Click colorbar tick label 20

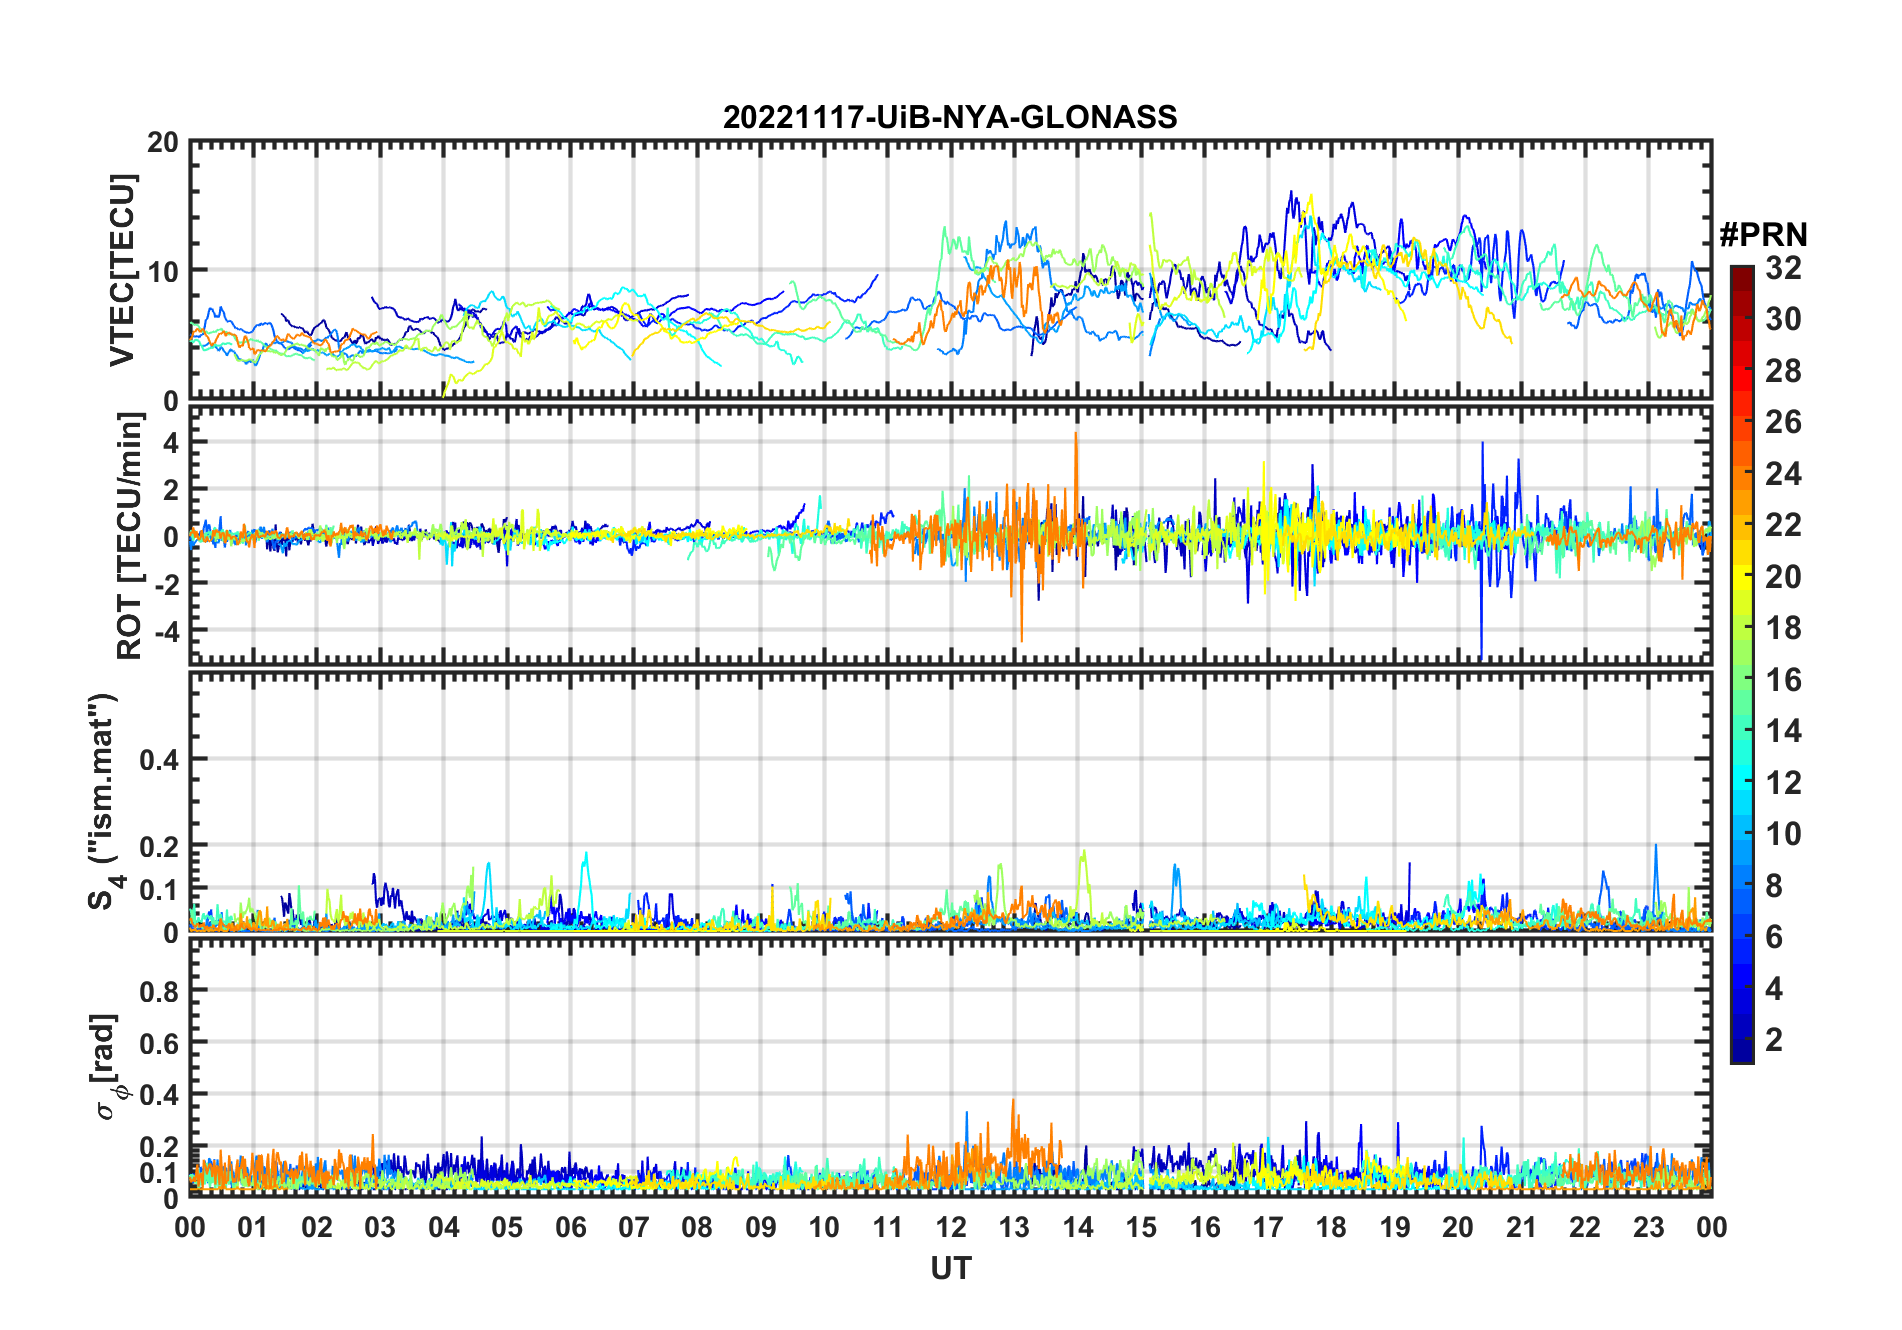[x=1783, y=577]
